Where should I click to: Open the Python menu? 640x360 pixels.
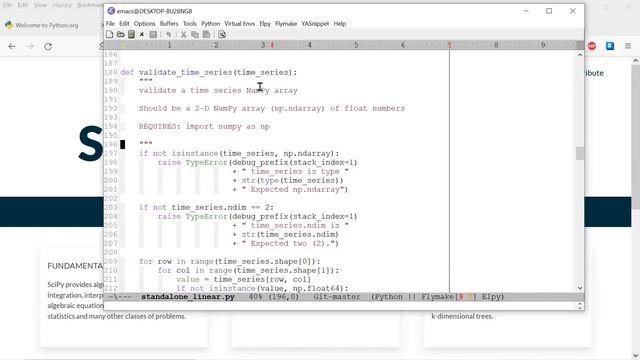click(x=211, y=24)
